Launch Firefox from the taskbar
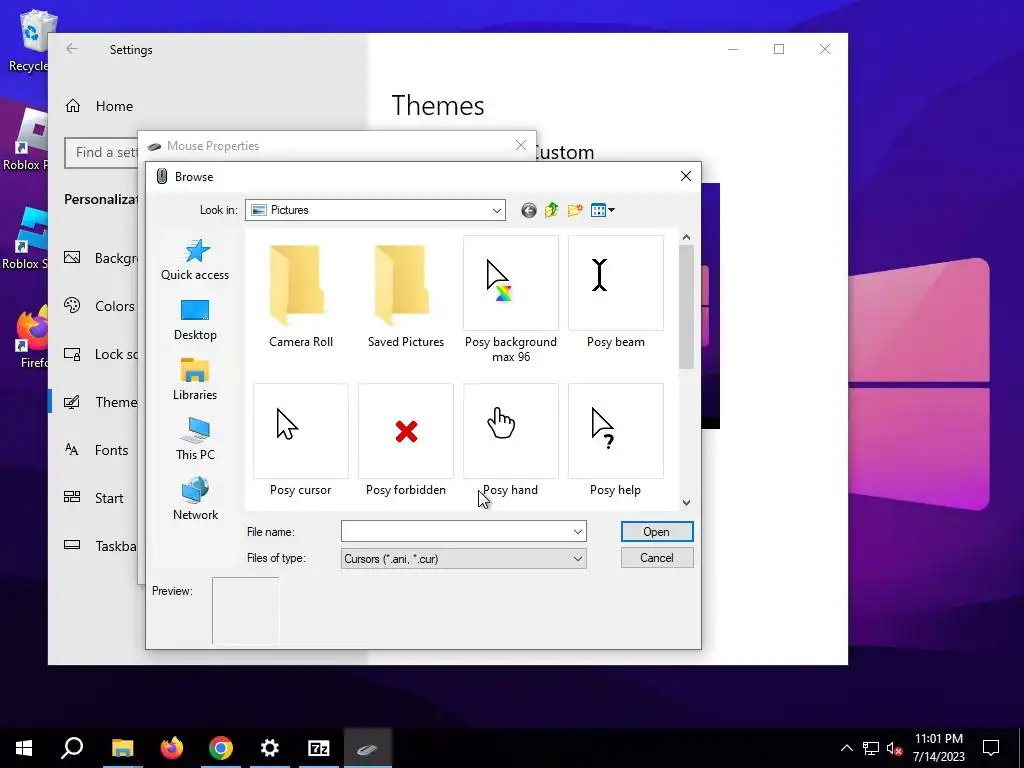 pos(172,748)
